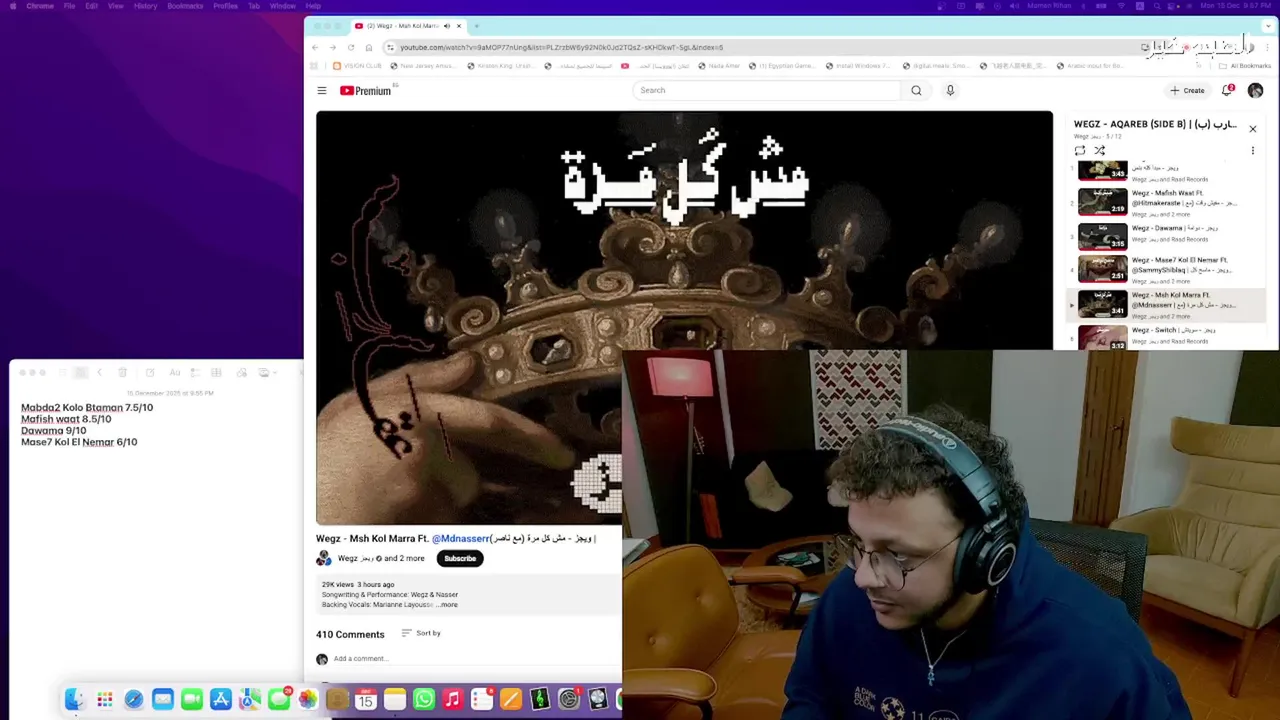Open Safari from the Dock
This screenshot has height=720, width=1280.
pyautogui.click(x=133, y=699)
